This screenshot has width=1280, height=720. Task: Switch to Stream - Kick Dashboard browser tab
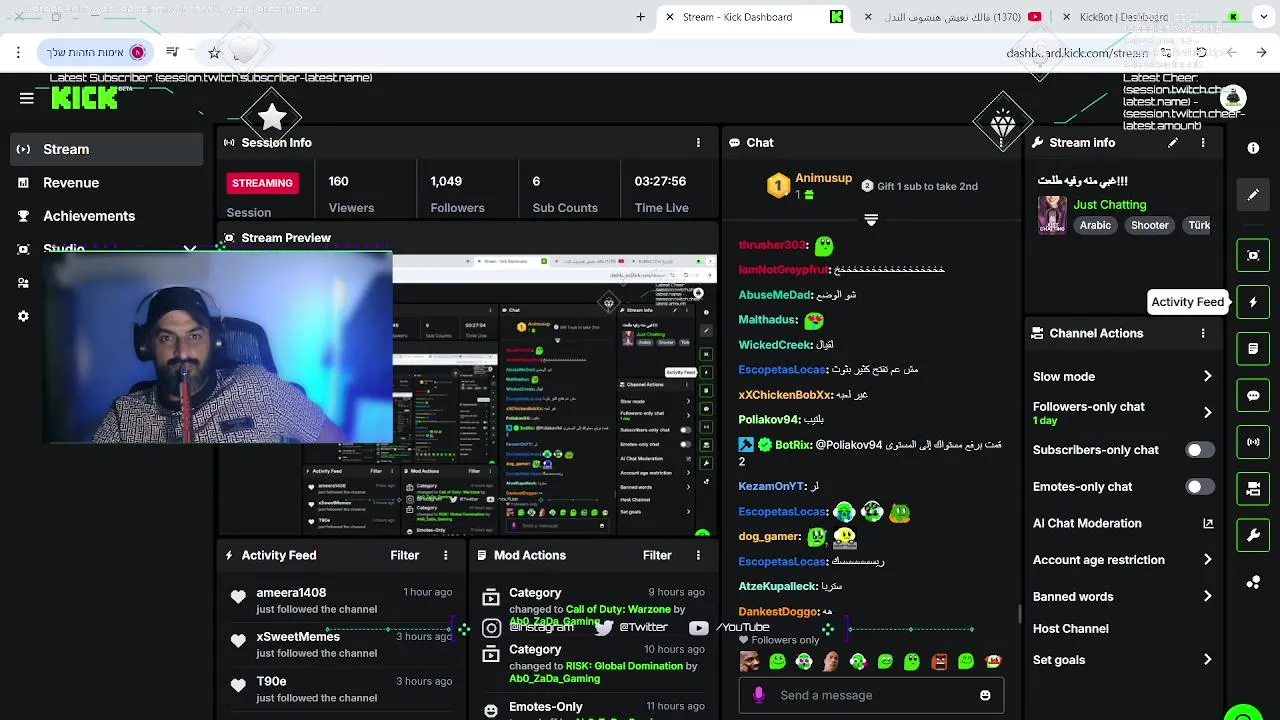coord(755,17)
